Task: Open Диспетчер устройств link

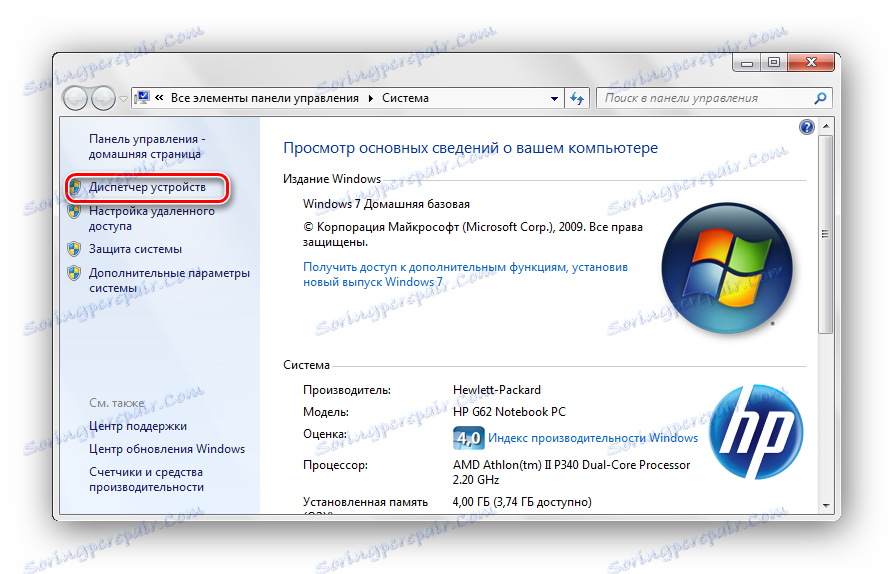Action: tap(147, 187)
